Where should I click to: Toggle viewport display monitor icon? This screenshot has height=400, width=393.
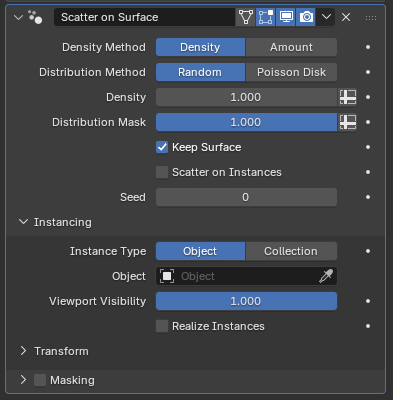click(286, 17)
